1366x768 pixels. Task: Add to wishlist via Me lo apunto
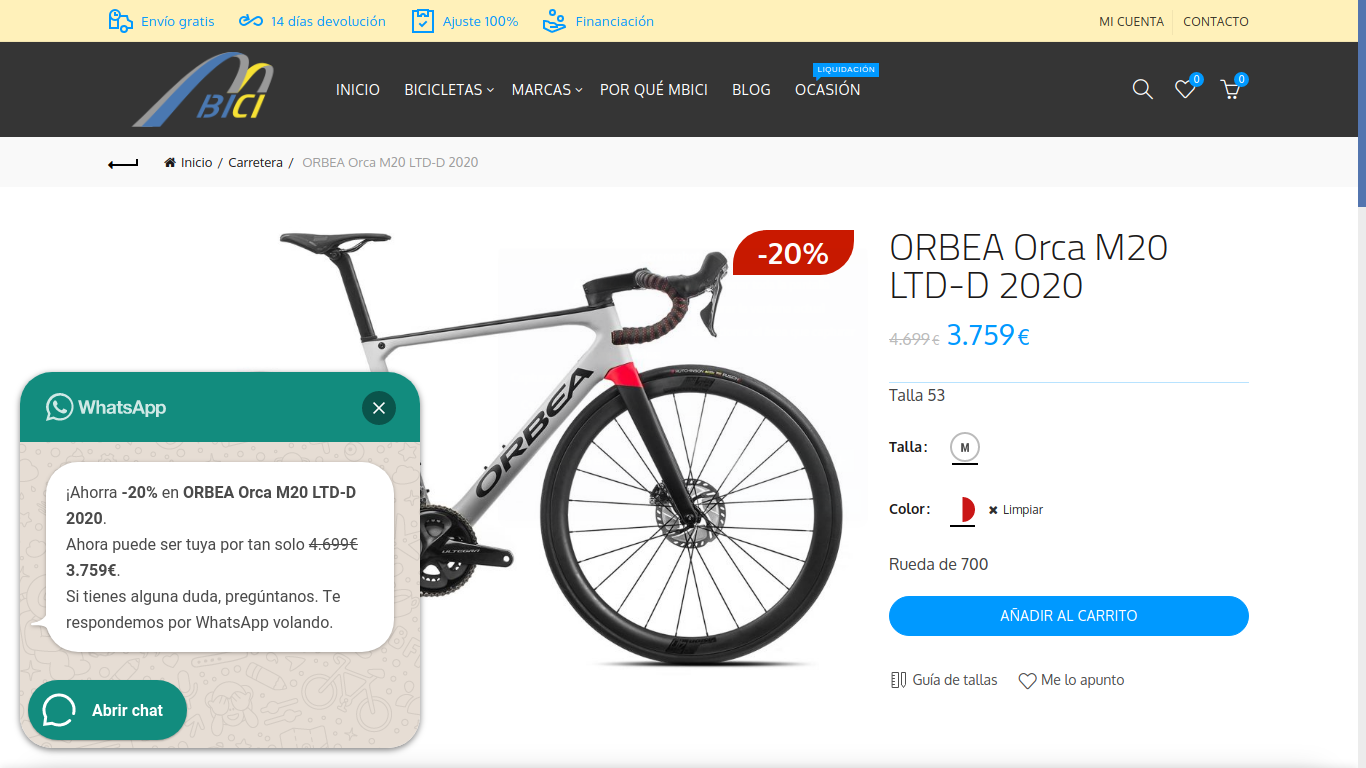[1071, 680]
